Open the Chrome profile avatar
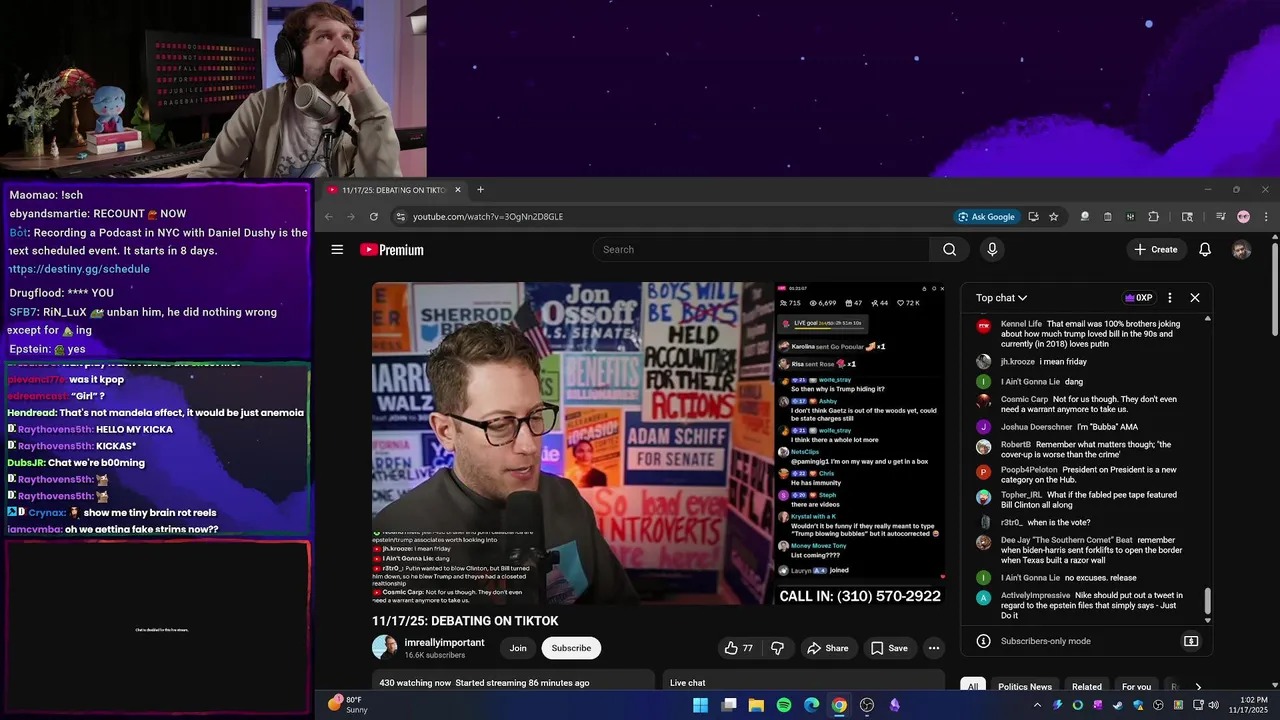This screenshot has width=1280, height=720. click(1243, 216)
